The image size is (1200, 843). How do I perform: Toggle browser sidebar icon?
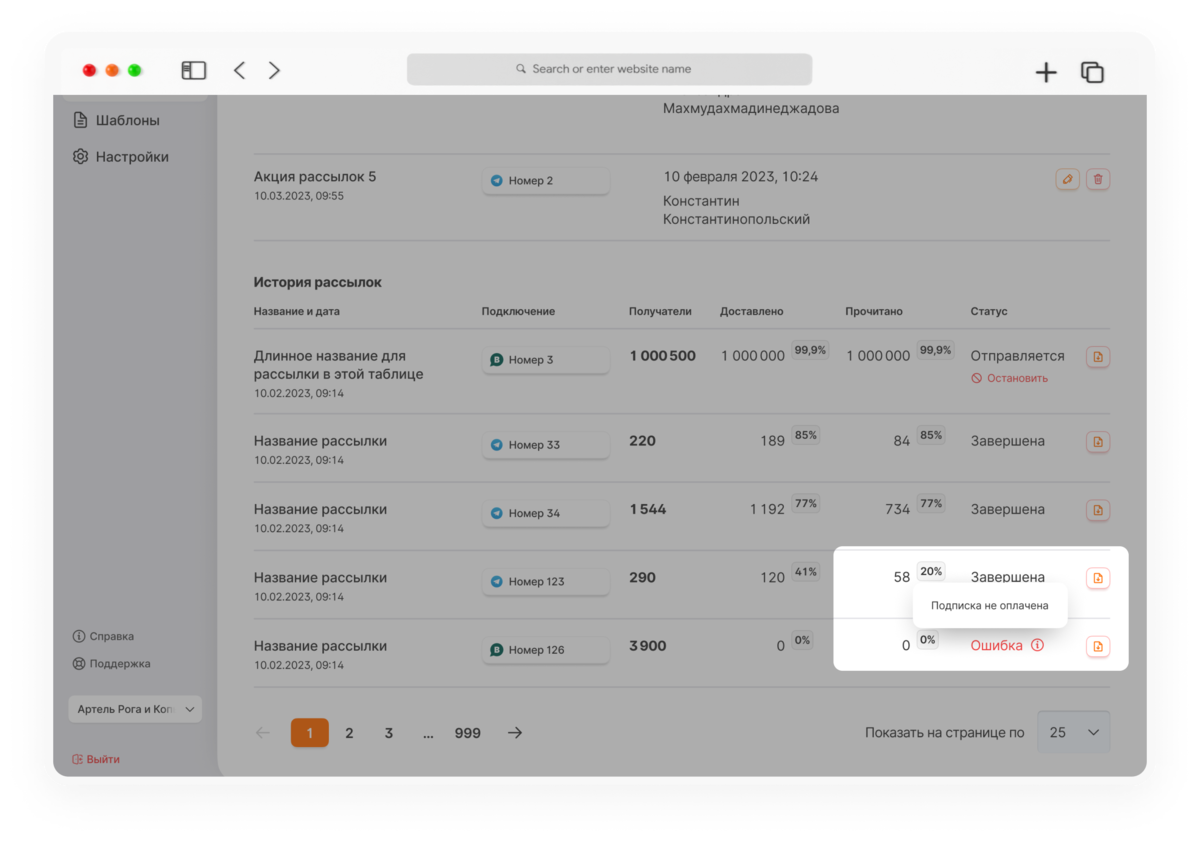coord(193,70)
